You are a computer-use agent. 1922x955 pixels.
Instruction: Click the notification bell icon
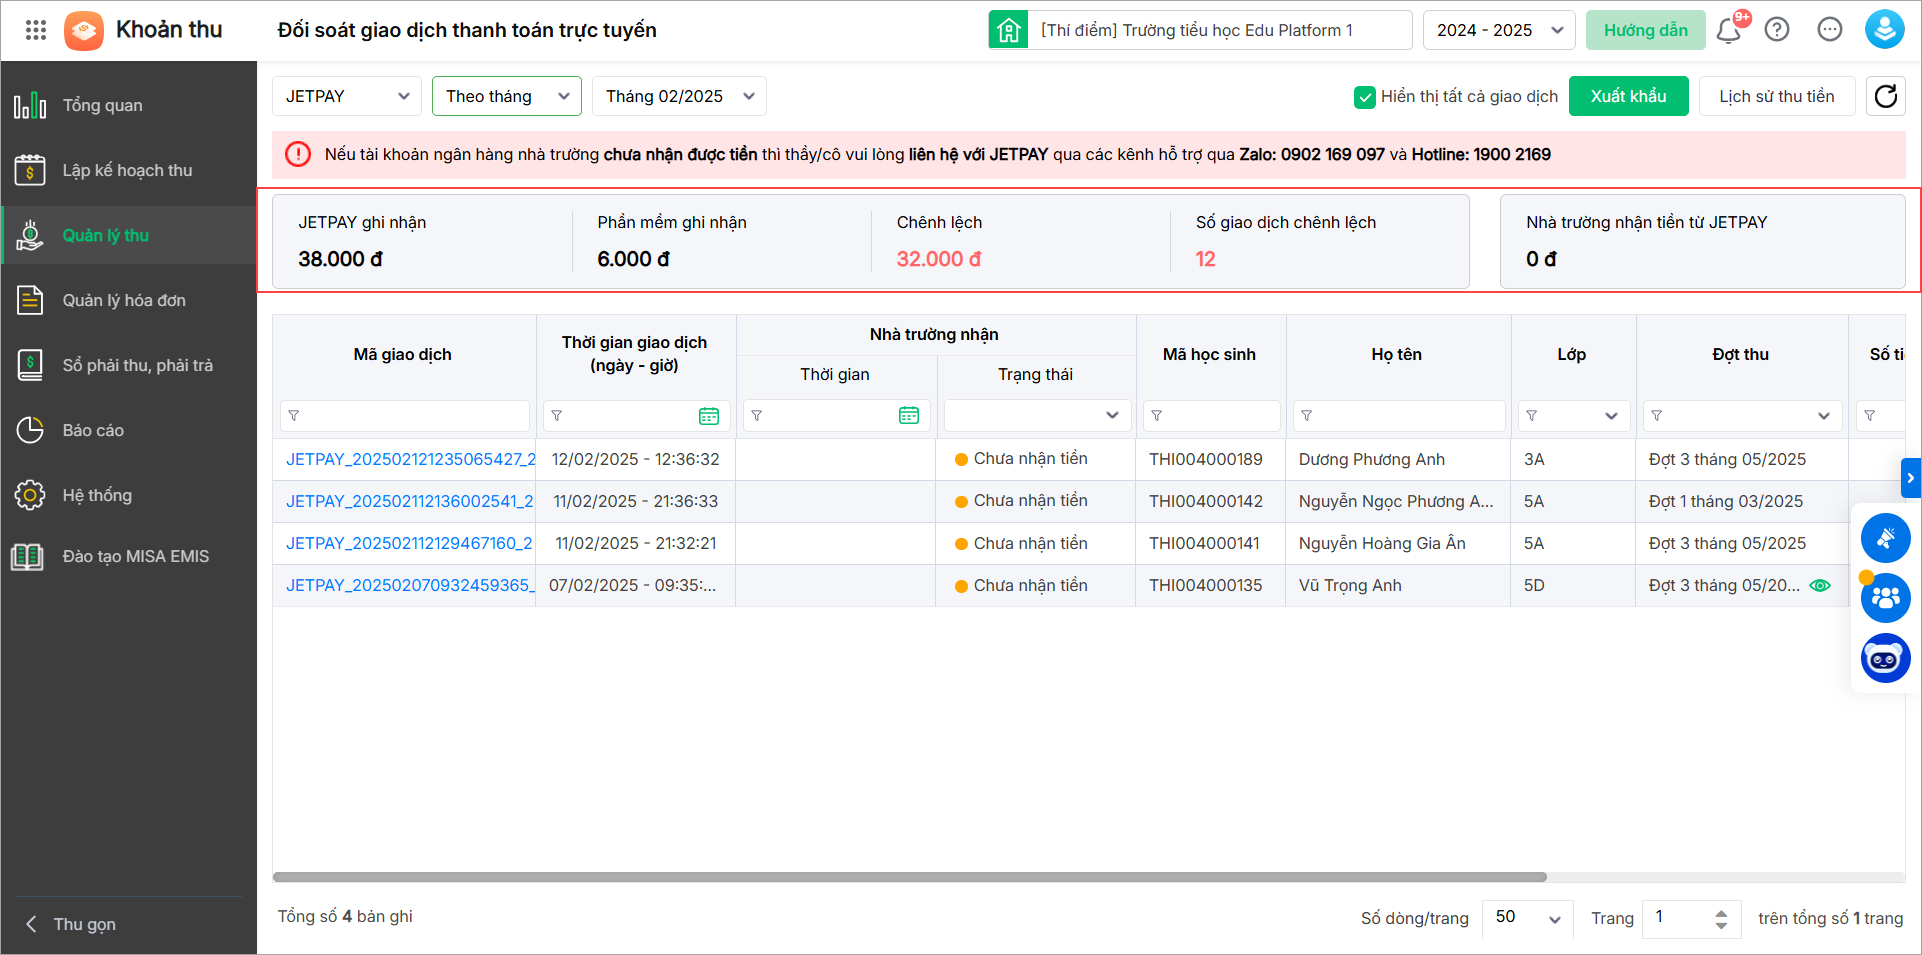1728,30
